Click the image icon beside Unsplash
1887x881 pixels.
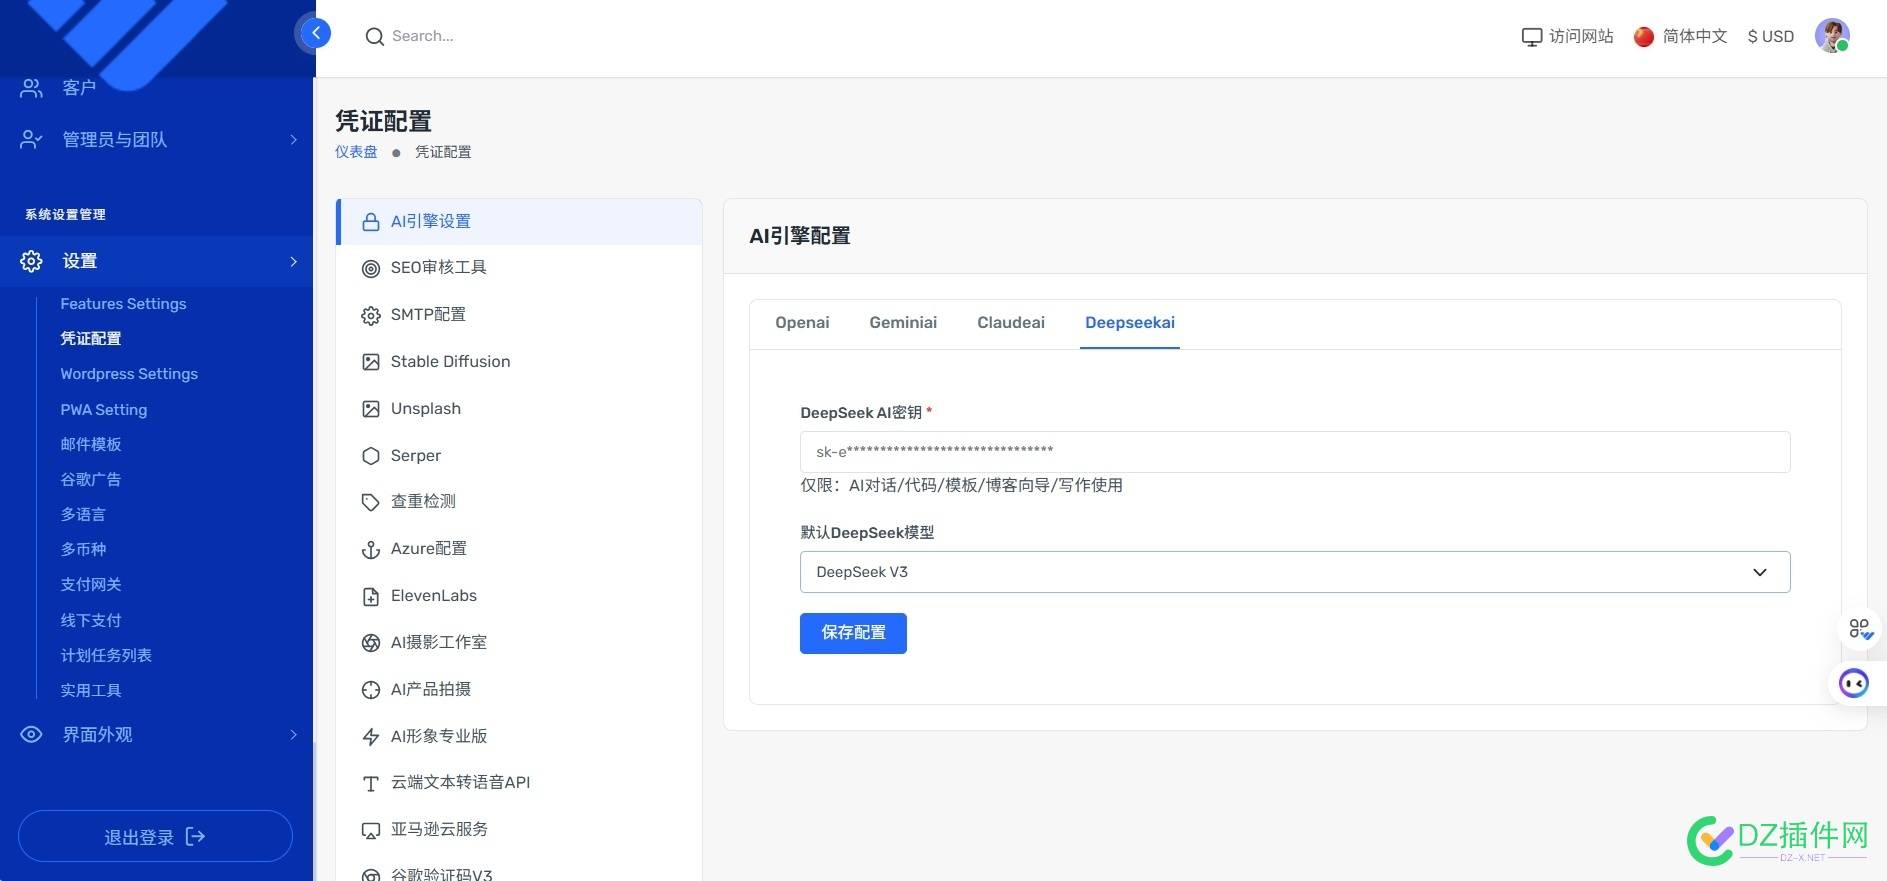[x=370, y=409]
